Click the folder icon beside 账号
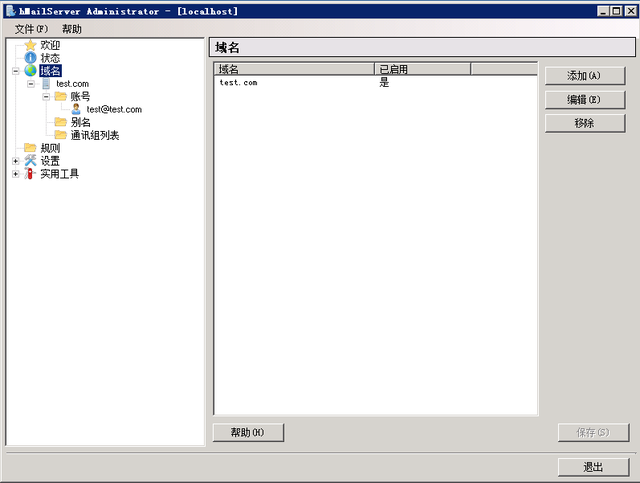Viewport: 640px width, 483px height. (61, 96)
